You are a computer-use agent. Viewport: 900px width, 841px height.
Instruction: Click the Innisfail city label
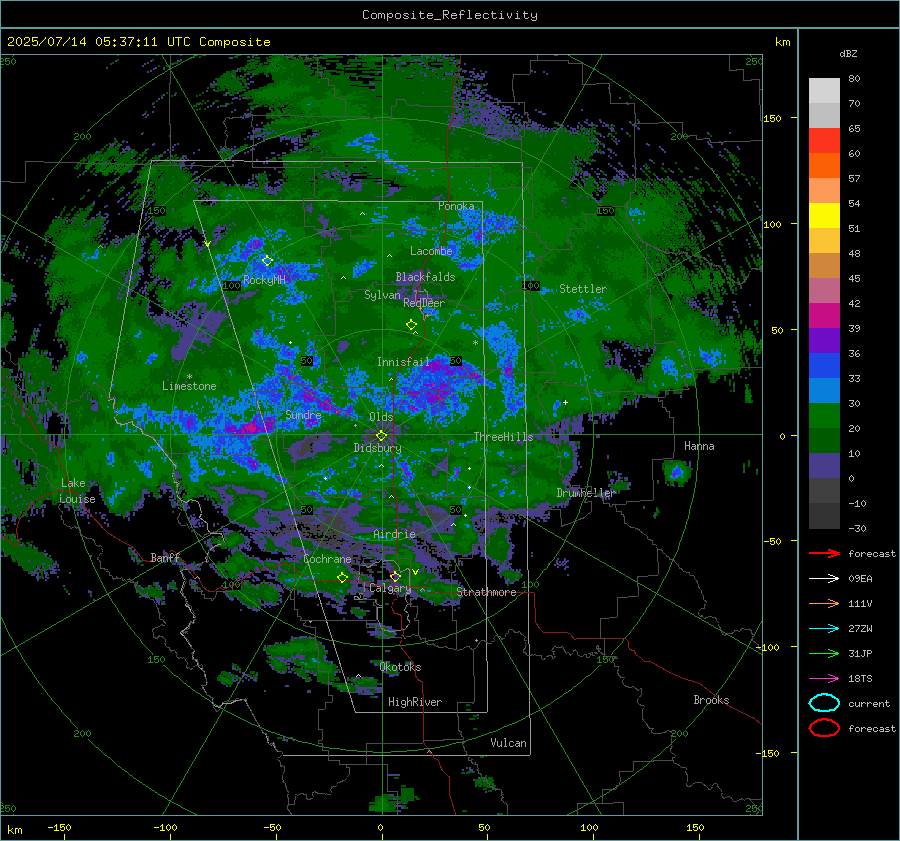[x=403, y=362]
